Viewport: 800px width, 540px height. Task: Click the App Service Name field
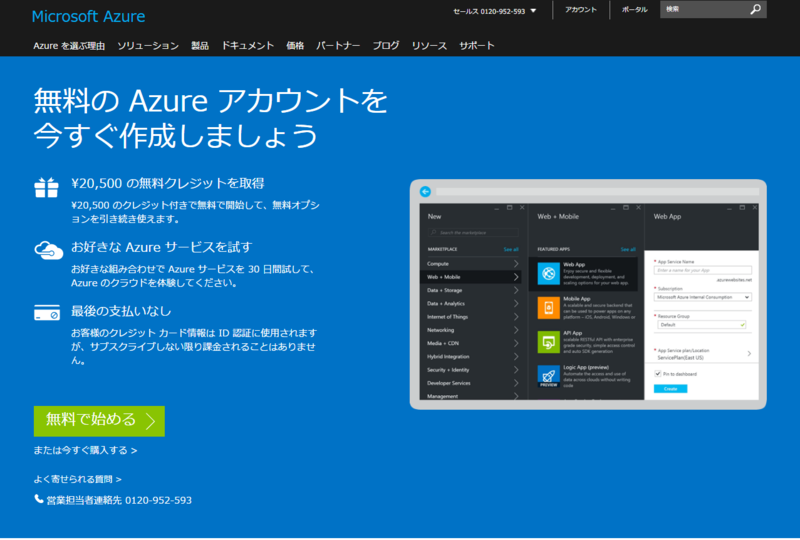[703, 271]
